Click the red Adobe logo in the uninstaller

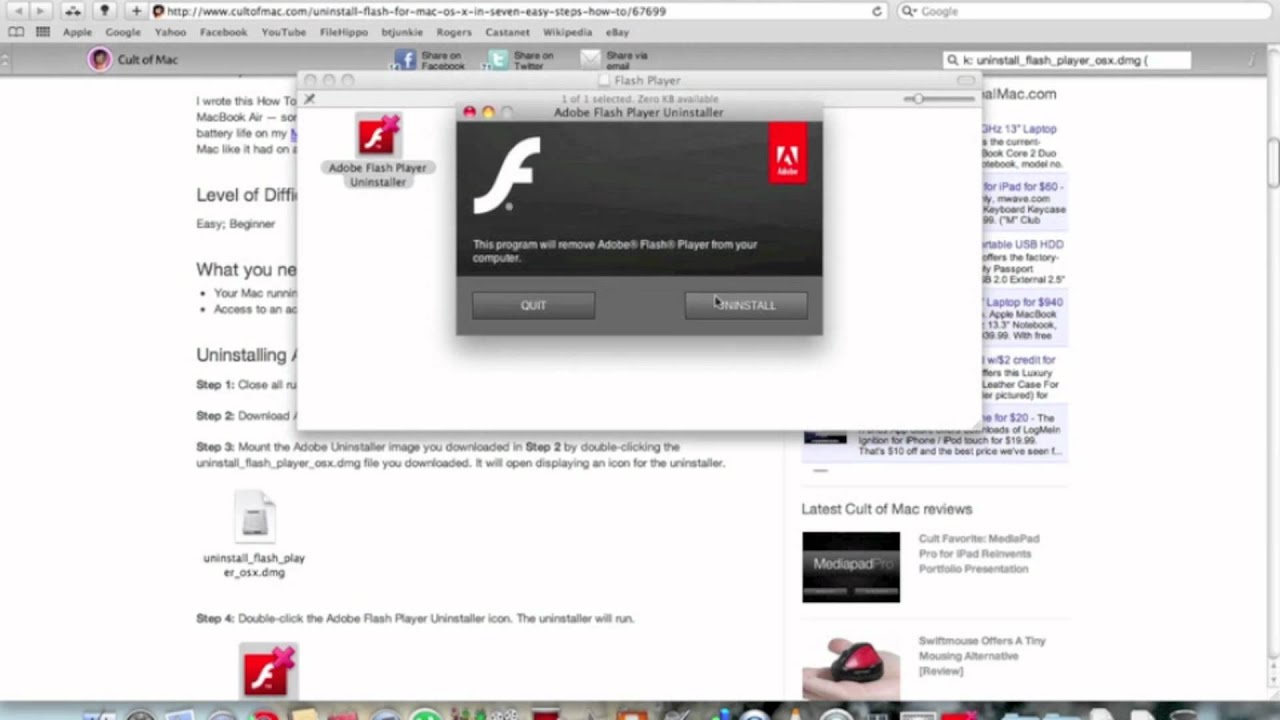(x=787, y=153)
